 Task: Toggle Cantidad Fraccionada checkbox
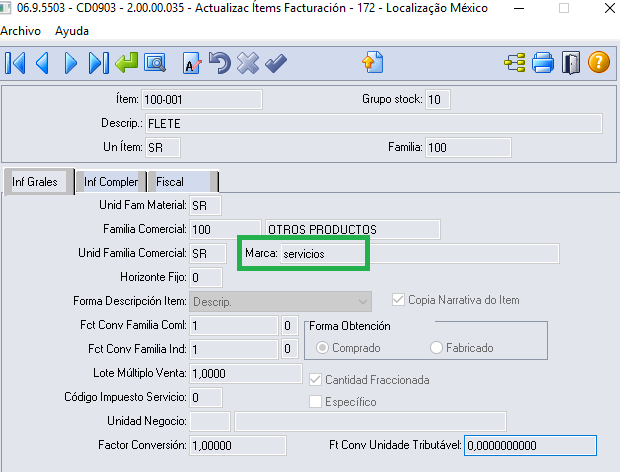pos(315,379)
